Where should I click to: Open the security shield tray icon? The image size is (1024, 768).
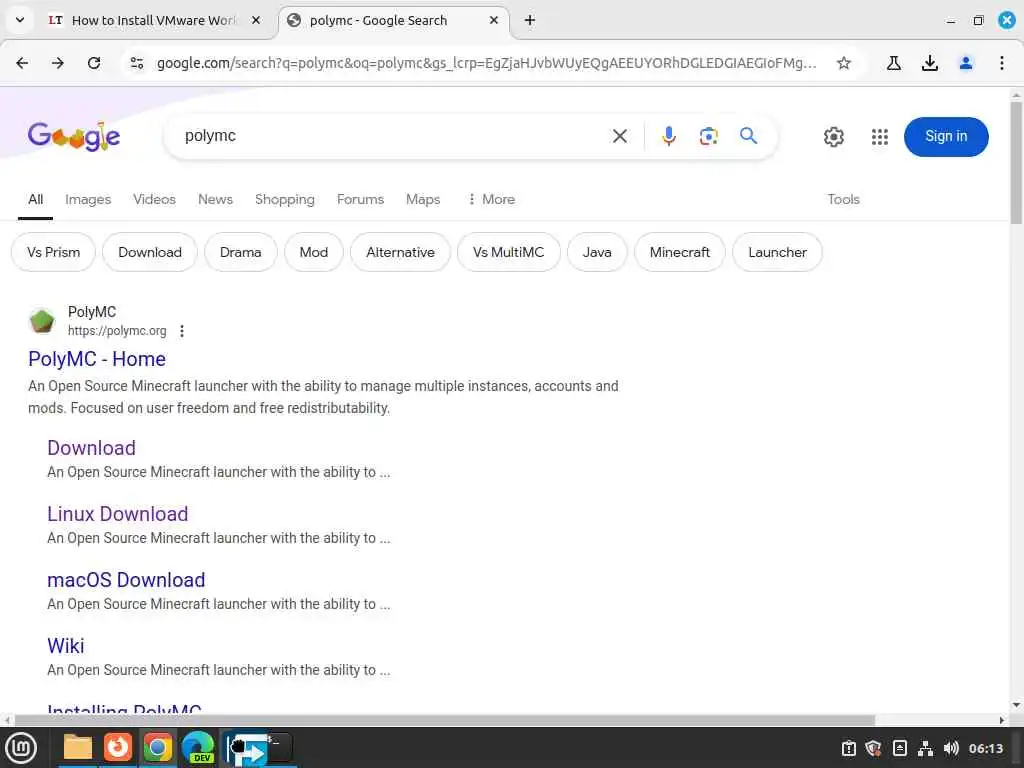[873, 748]
